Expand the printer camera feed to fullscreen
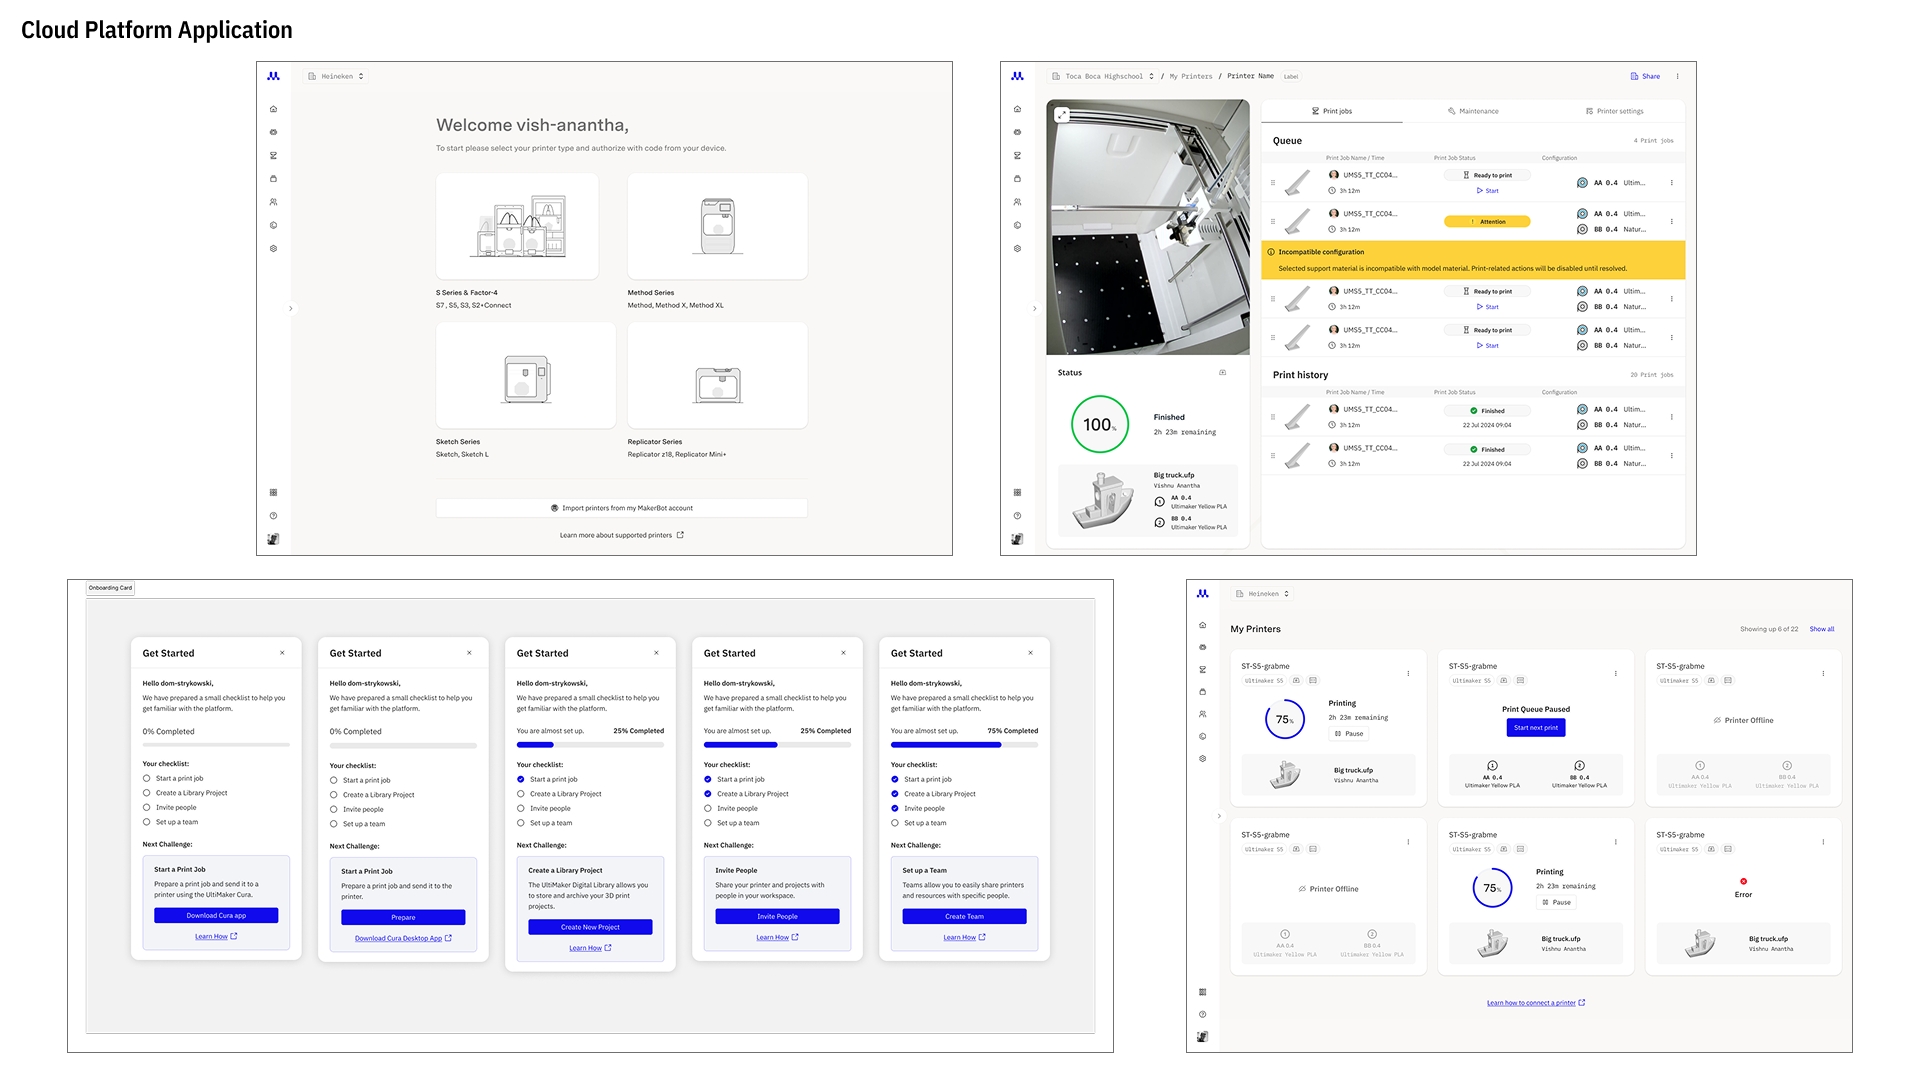The image size is (1920, 1080). click(x=1062, y=115)
